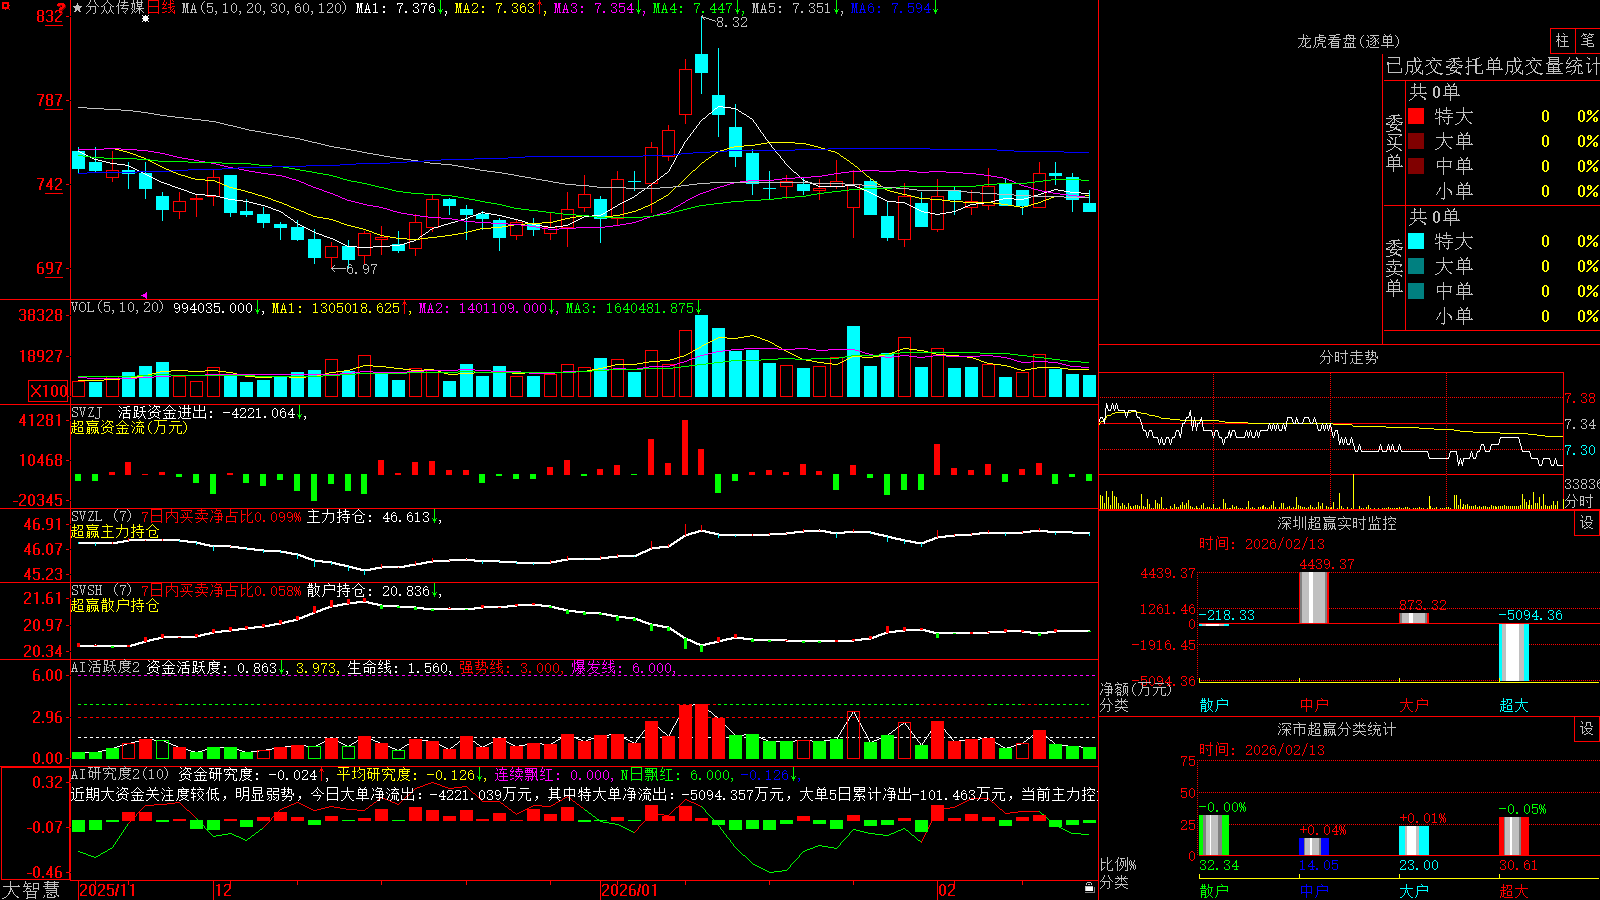This screenshot has height=900, width=1600.
Task: Select the 柱 bar-view button
Action: click(1562, 41)
